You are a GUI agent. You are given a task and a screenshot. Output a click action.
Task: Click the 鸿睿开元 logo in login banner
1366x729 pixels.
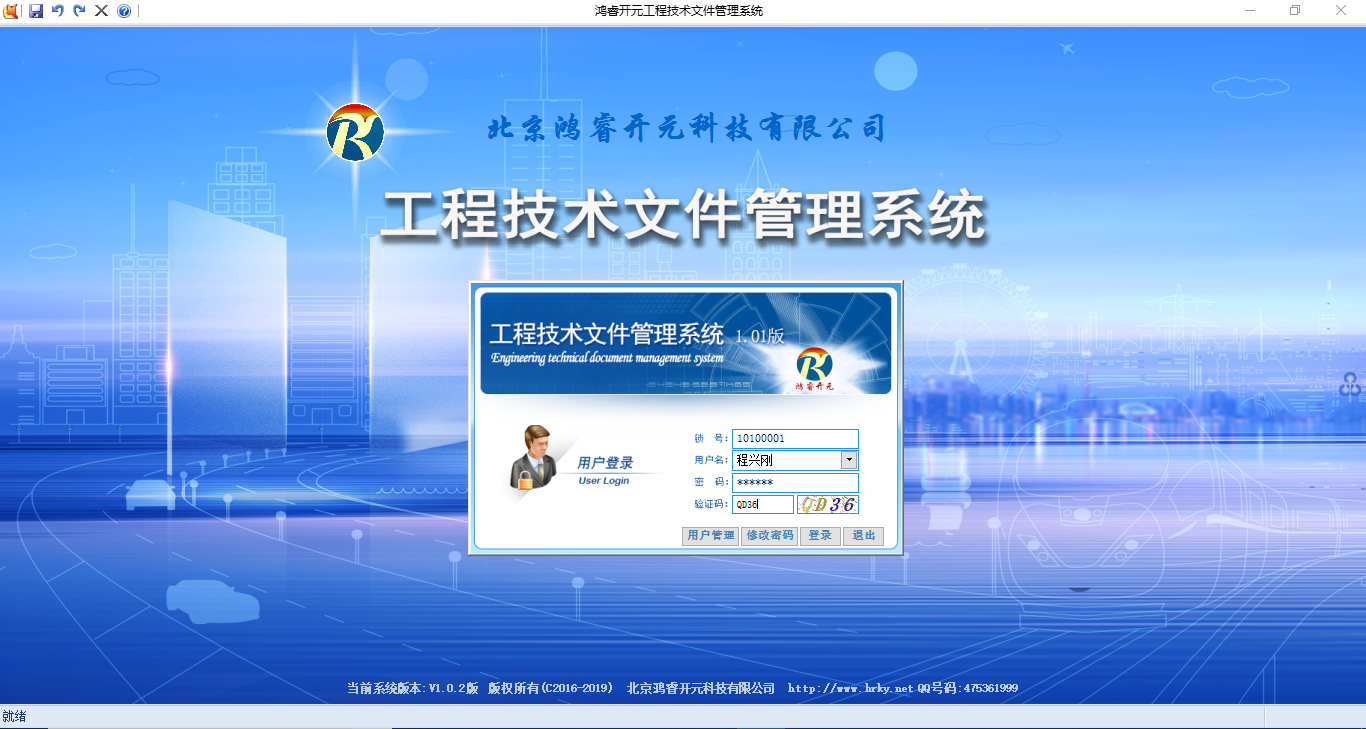tap(815, 368)
